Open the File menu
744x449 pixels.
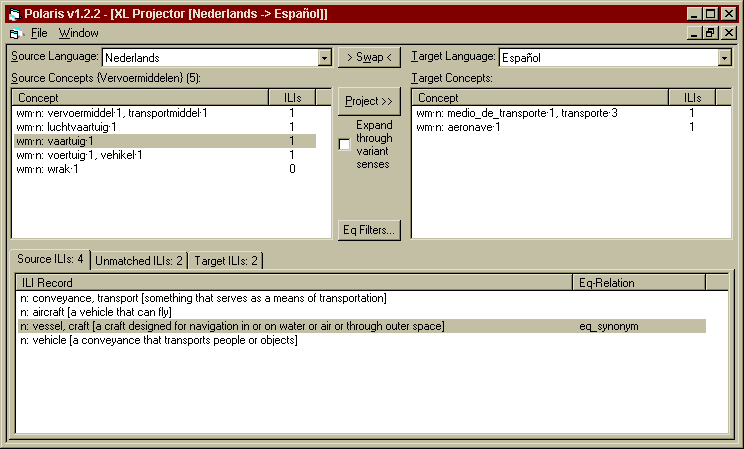(39, 33)
